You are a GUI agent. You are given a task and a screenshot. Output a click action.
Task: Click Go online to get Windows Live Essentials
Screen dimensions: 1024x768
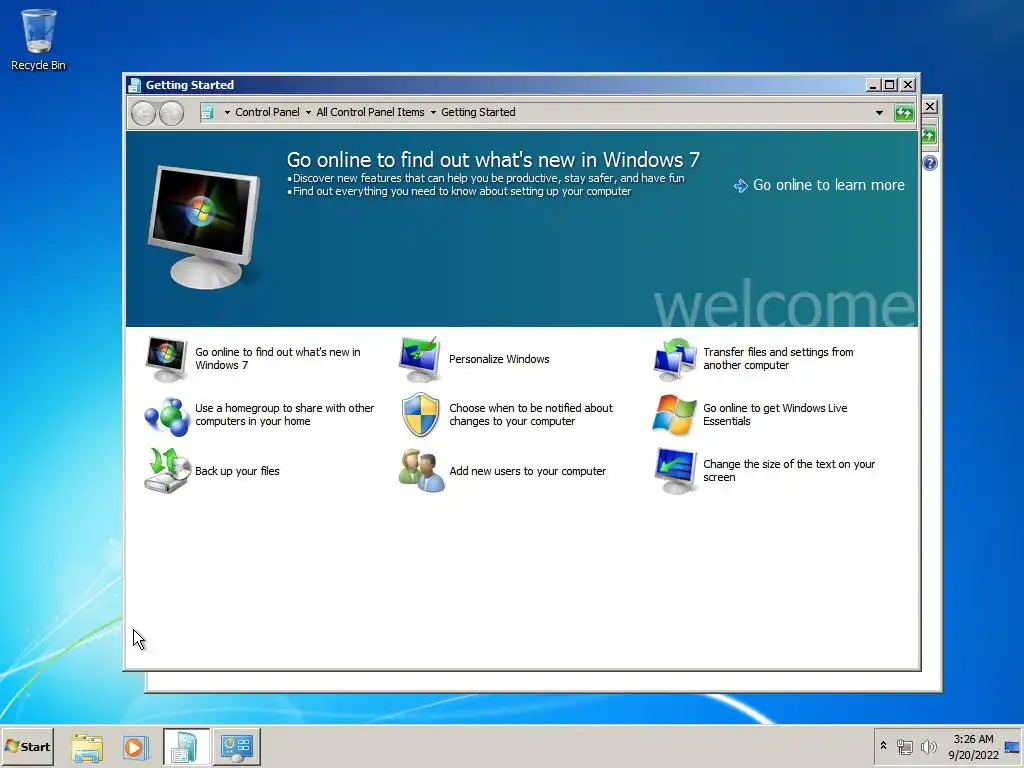tap(775, 415)
